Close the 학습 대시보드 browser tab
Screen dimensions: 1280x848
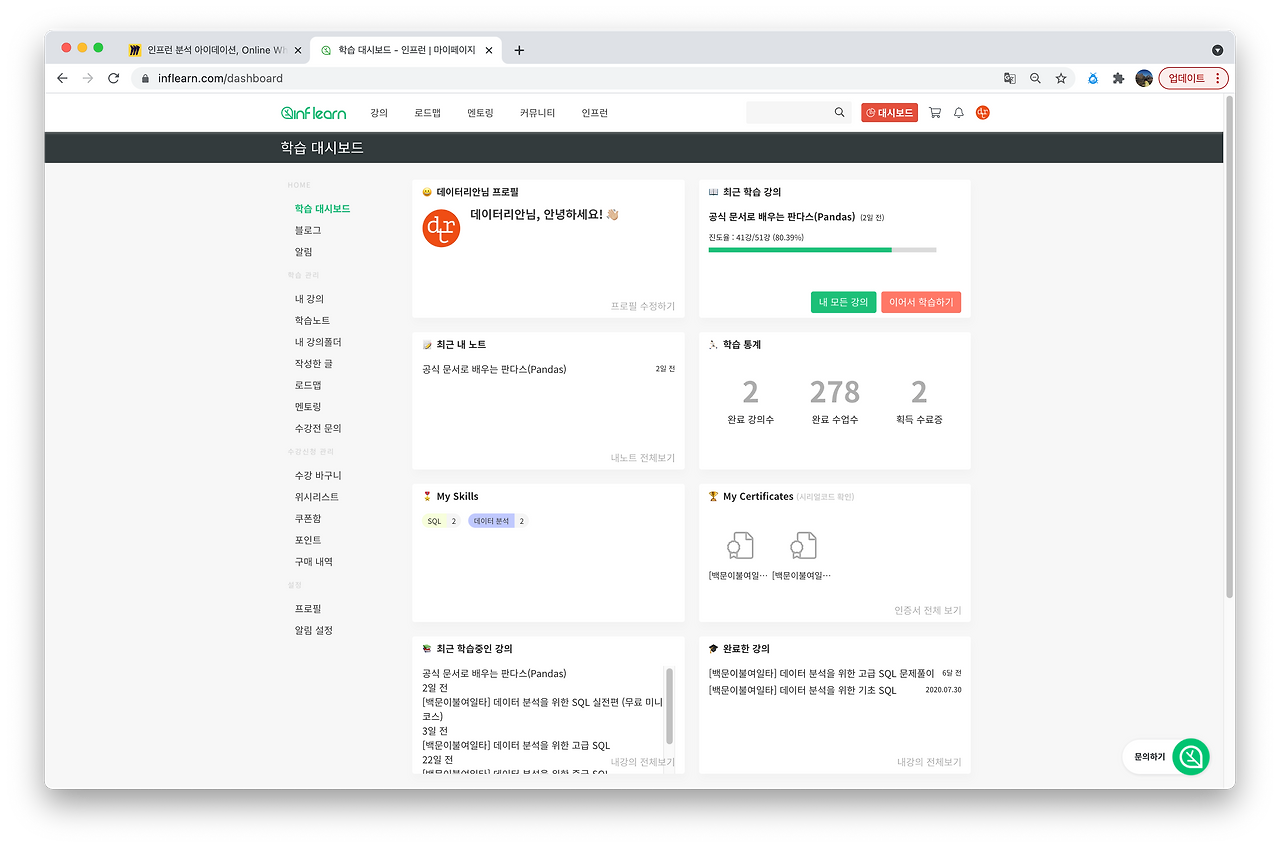[491, 50]
